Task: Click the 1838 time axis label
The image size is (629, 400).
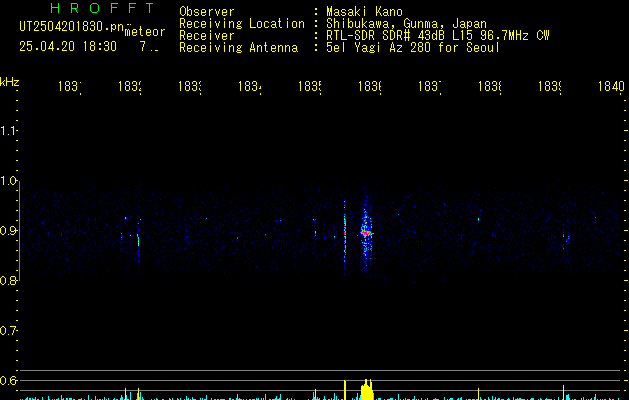Action: tap(489, 86)
